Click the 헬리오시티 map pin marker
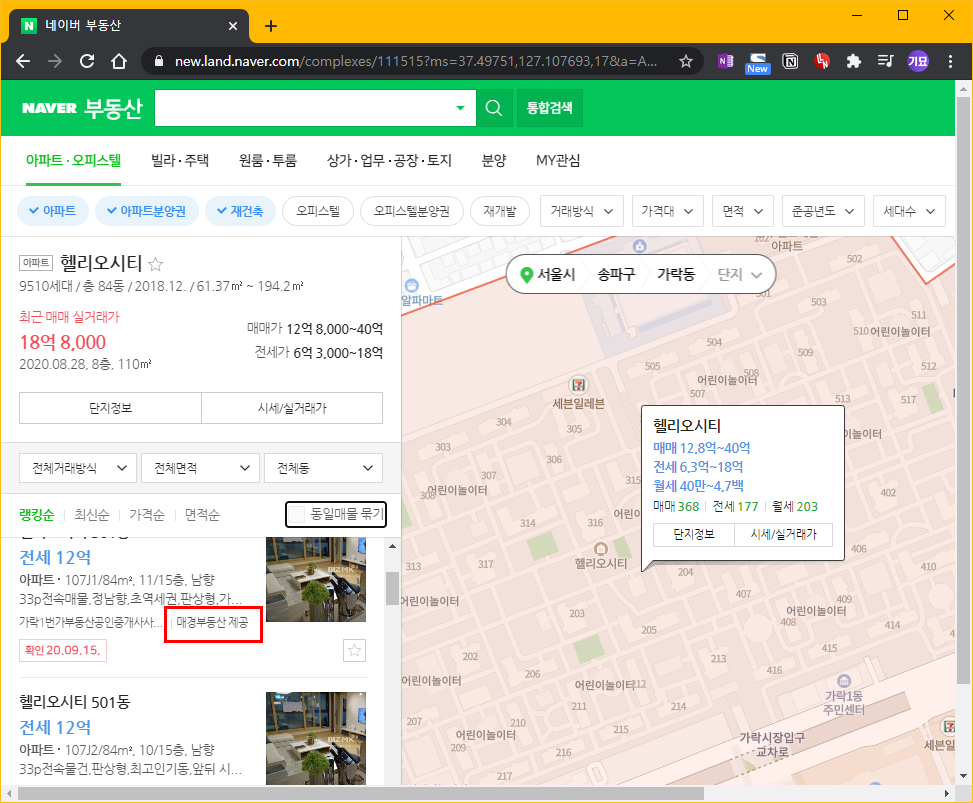The height and width of the screenshot is (803, 973). coord(601,549)
